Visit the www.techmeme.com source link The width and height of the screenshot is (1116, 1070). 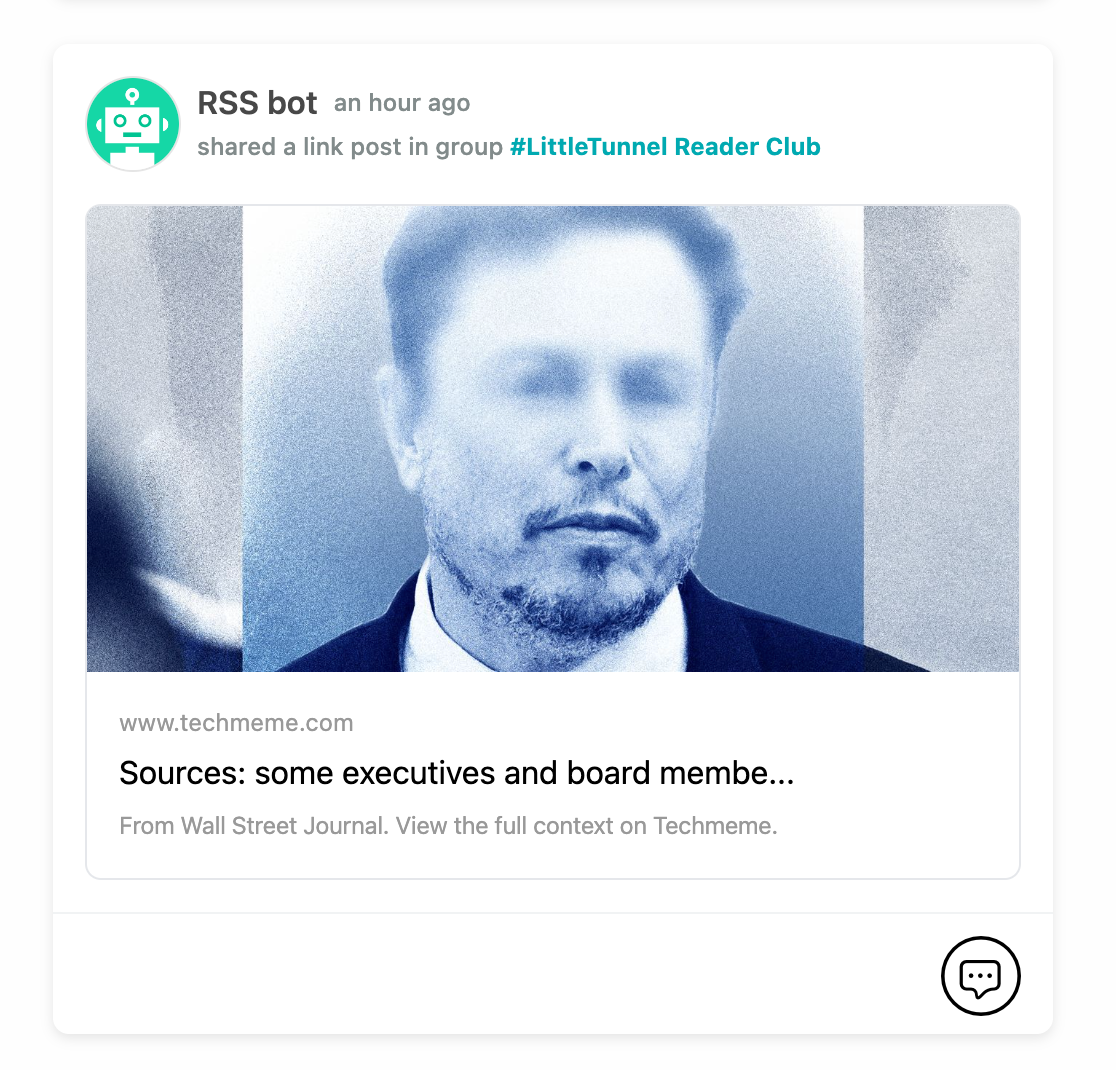pos(237,722)
